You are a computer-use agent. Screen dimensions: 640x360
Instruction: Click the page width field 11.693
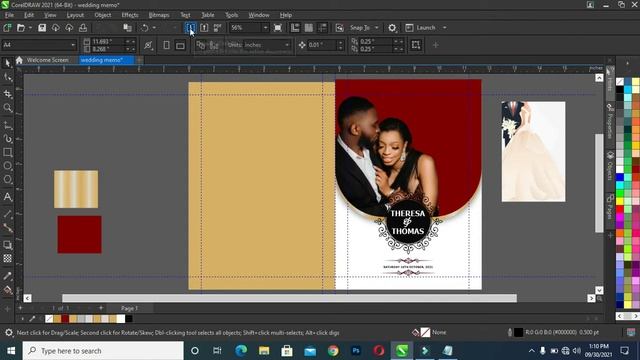point(107,42)
